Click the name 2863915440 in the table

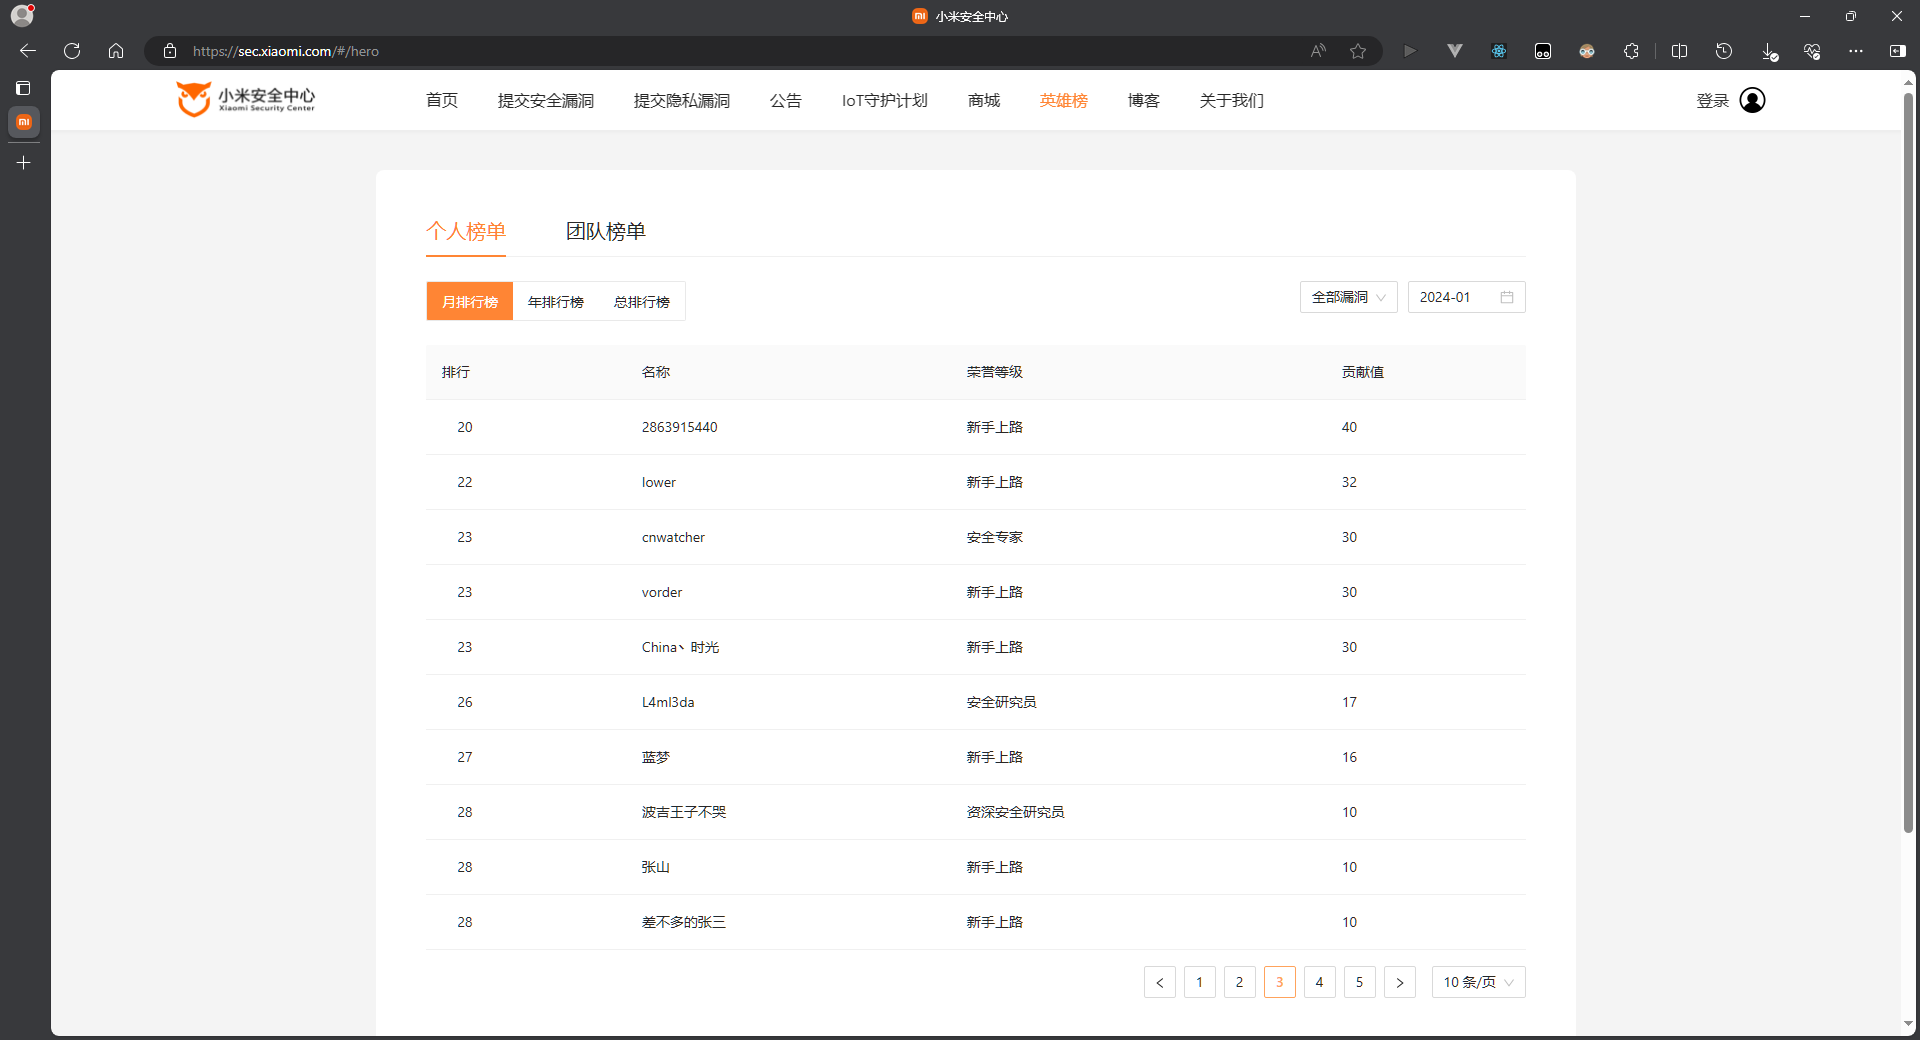[680, 427]
